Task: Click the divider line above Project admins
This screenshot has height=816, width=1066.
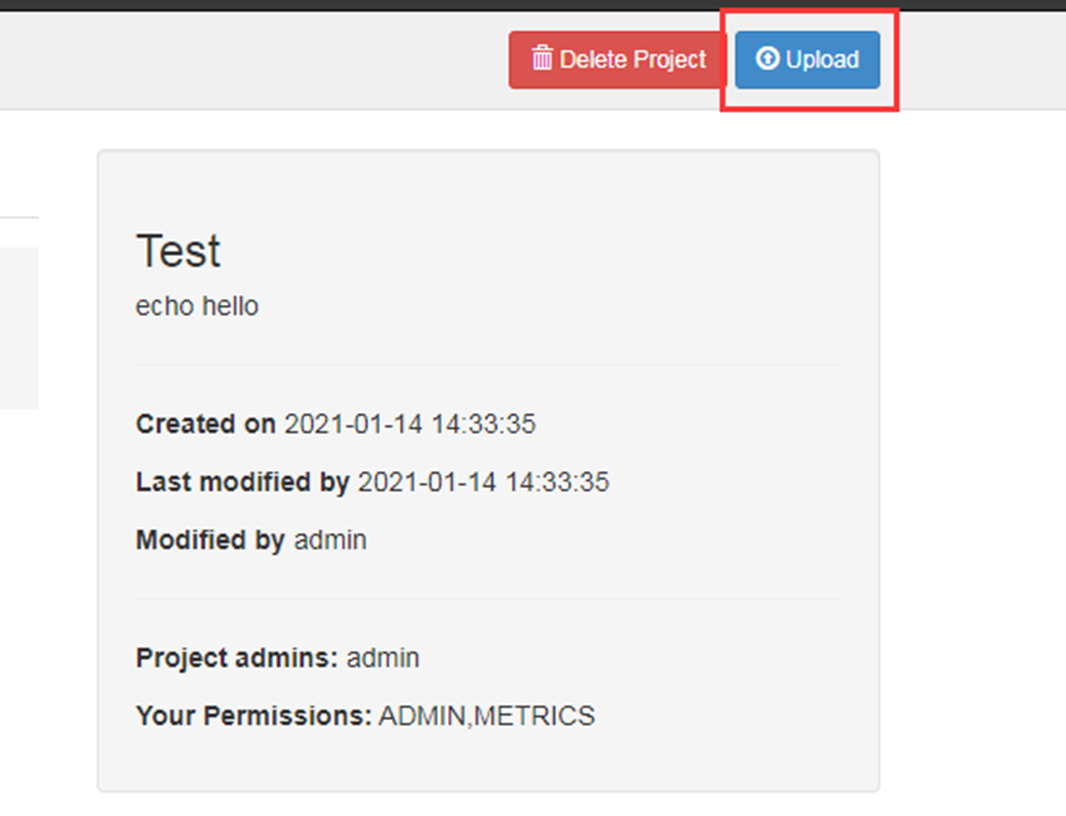Action: click(488, 598)
